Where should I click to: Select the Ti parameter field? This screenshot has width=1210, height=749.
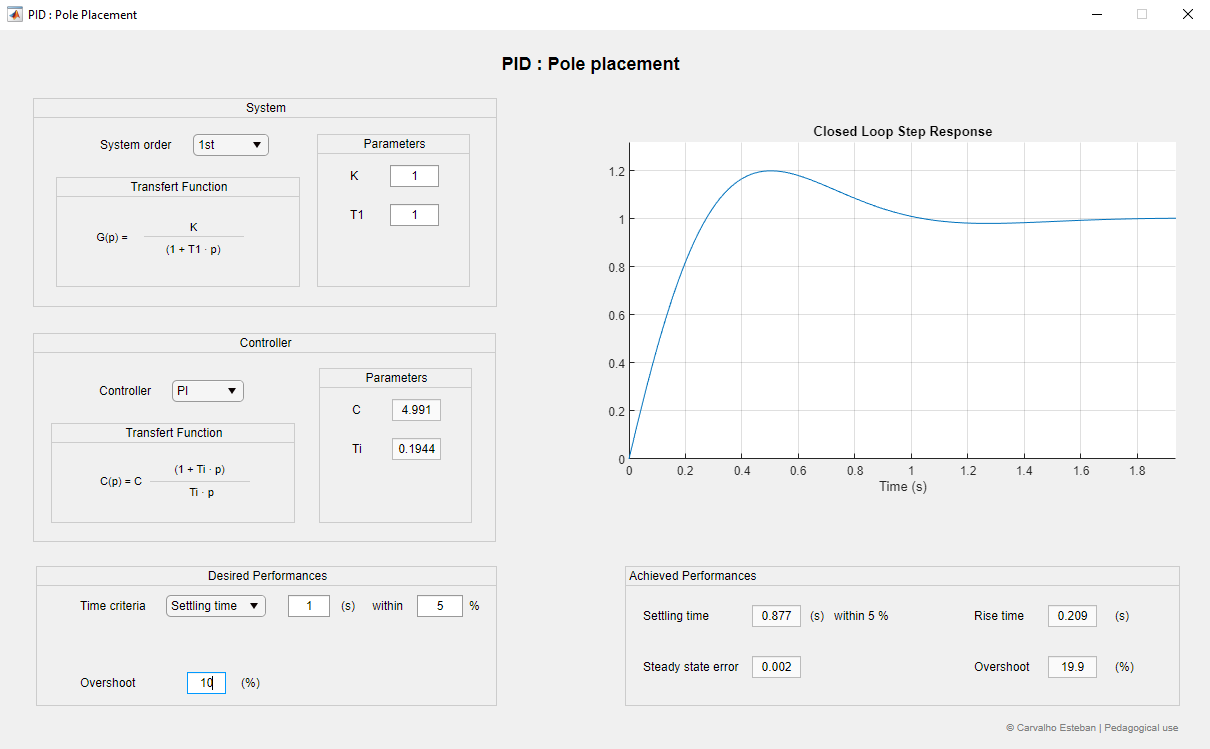pyautogui.click(x=416, y=449)
